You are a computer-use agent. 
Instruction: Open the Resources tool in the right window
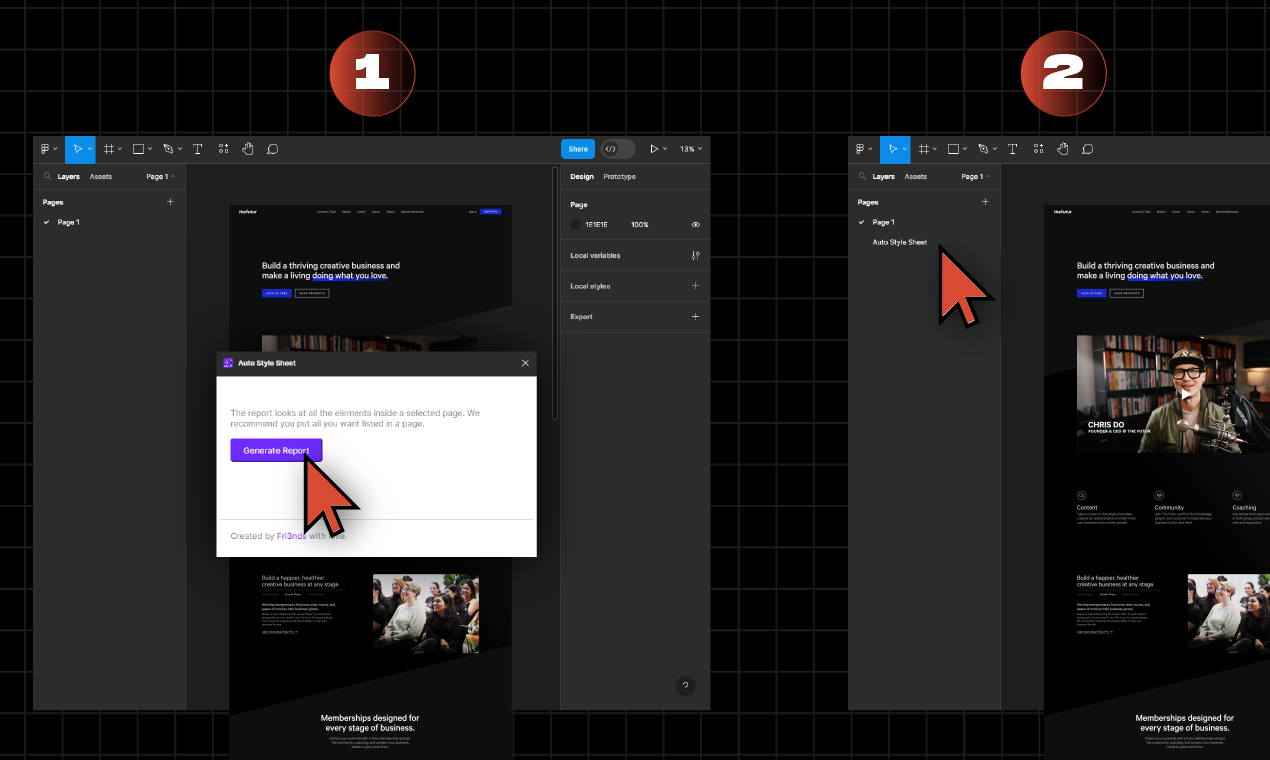click(x=1038, y=149)
